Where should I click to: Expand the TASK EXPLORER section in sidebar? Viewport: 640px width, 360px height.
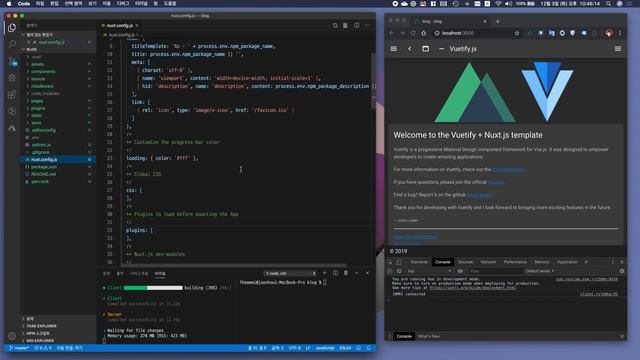(41, 326)
